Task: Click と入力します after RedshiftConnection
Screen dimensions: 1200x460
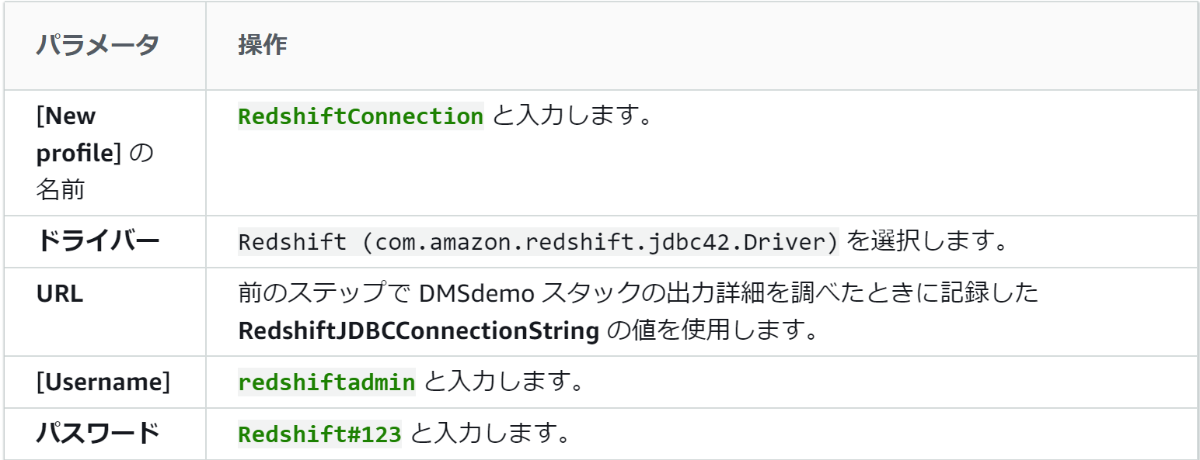Action: [573, 116]
